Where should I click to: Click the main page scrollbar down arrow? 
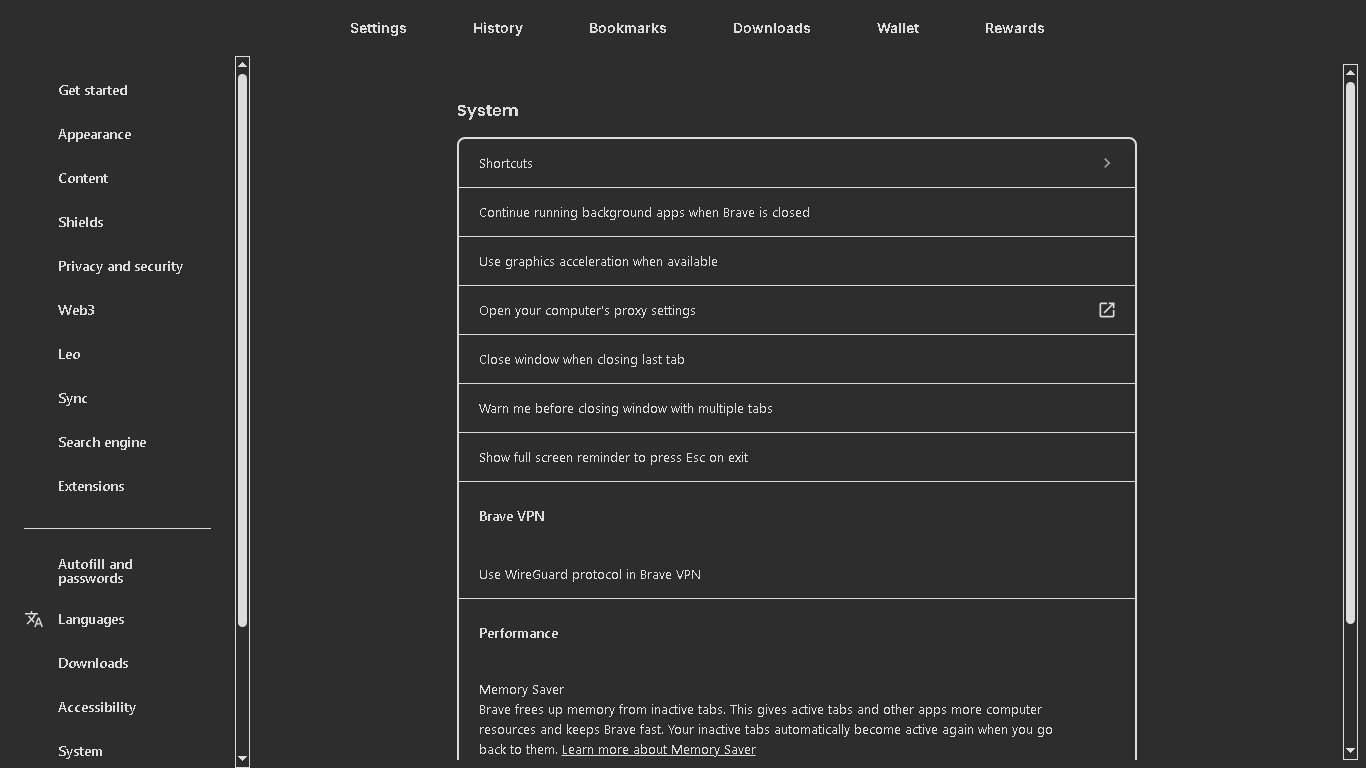click(1350, 750)
